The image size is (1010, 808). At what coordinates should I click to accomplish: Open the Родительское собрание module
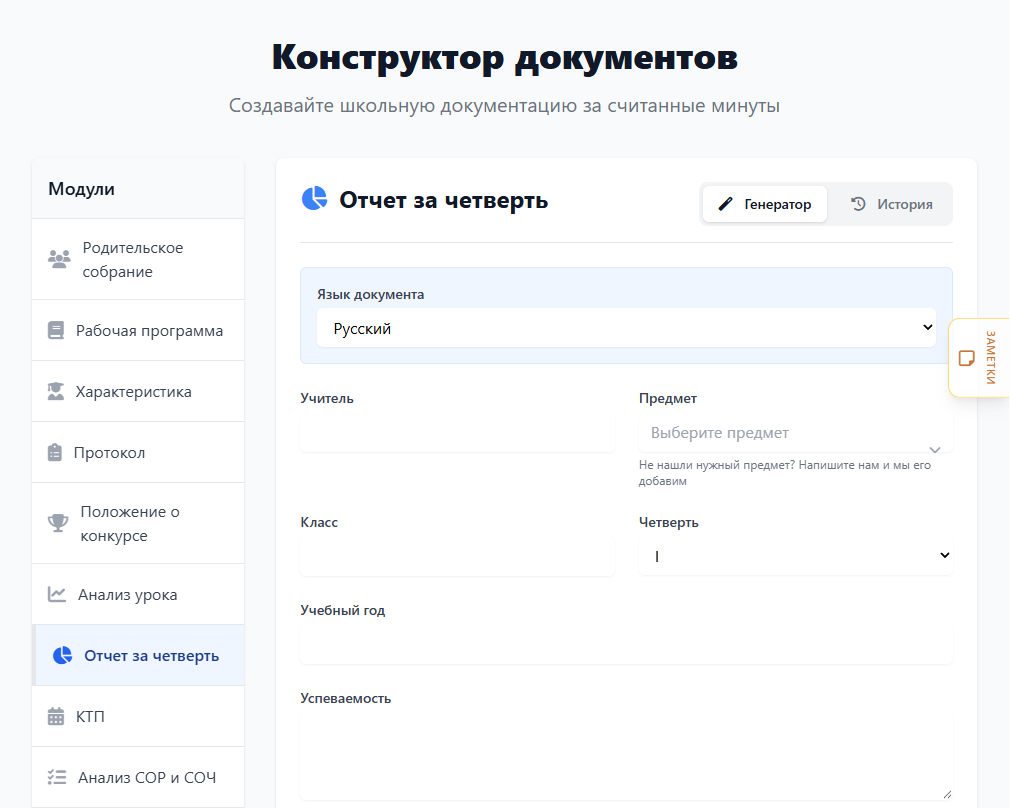[x=138, y=260]
